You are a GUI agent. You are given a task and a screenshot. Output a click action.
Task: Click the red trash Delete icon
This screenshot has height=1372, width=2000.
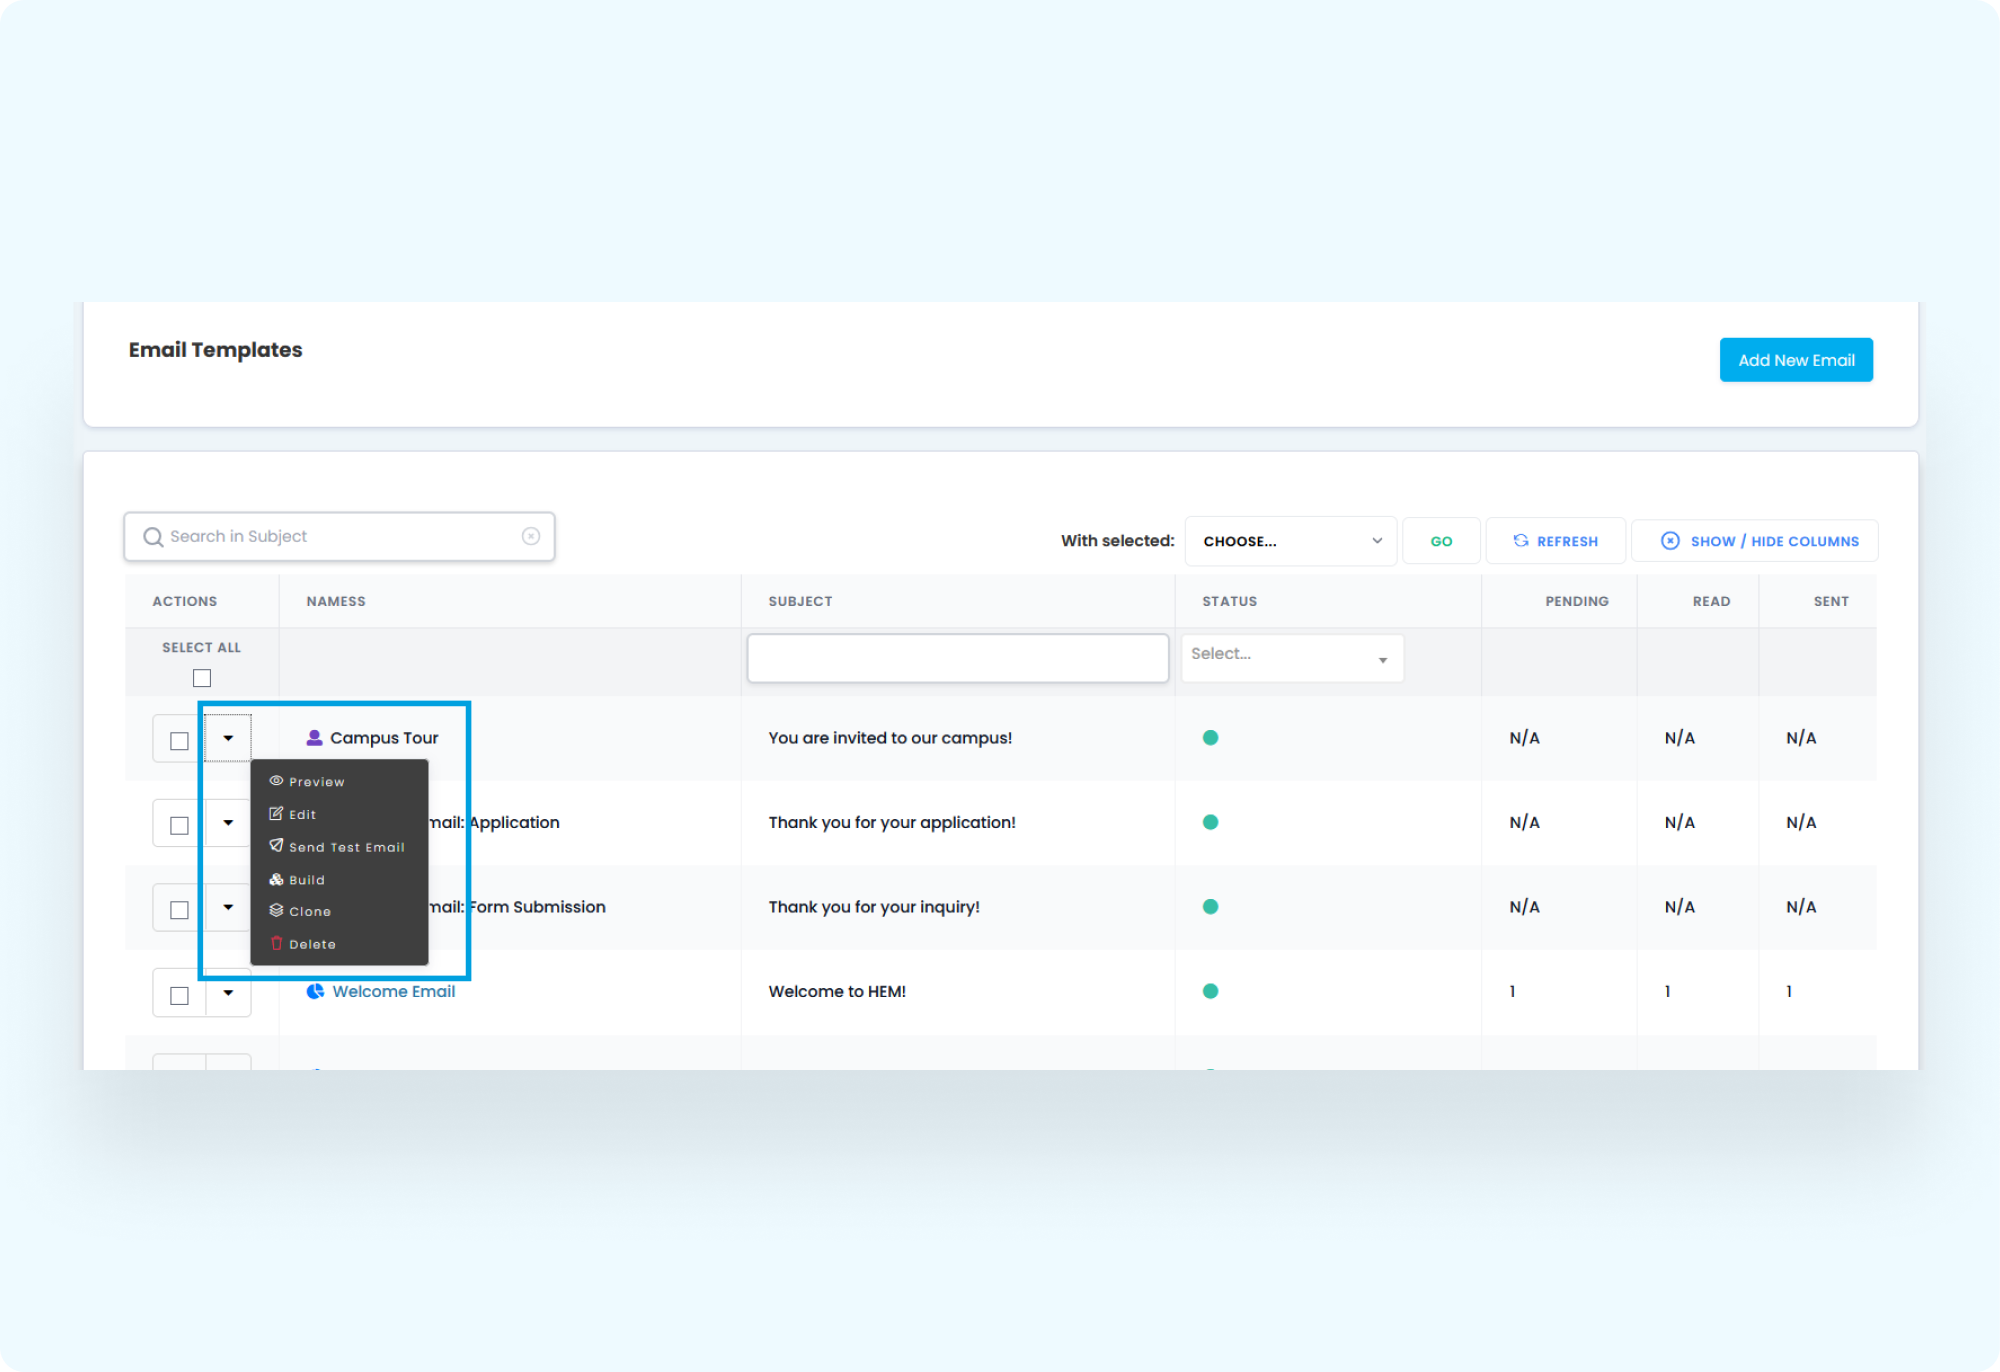[x=277, y=944]
